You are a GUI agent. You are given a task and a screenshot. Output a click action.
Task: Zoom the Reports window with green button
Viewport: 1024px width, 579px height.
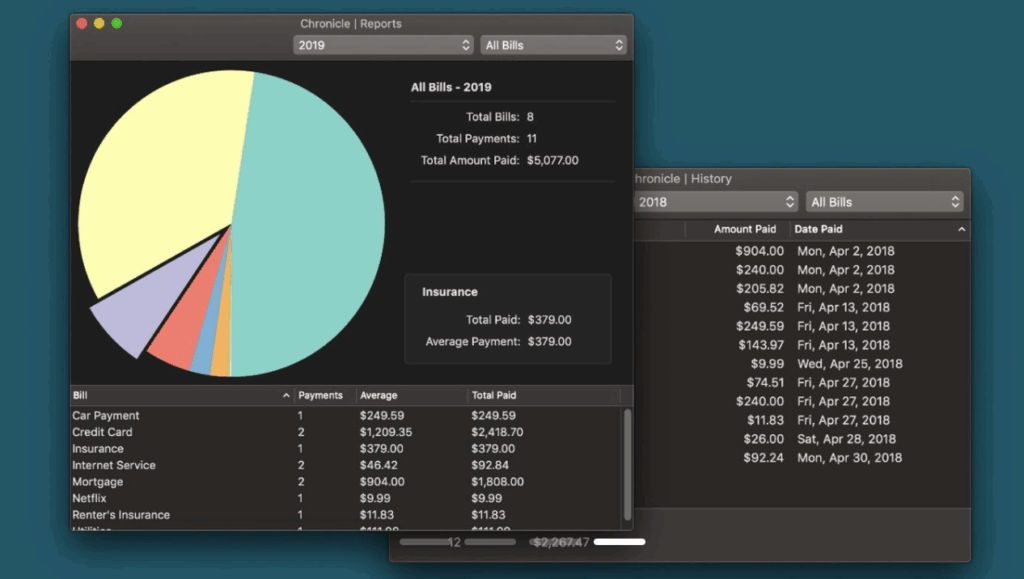tap(117, 23)
